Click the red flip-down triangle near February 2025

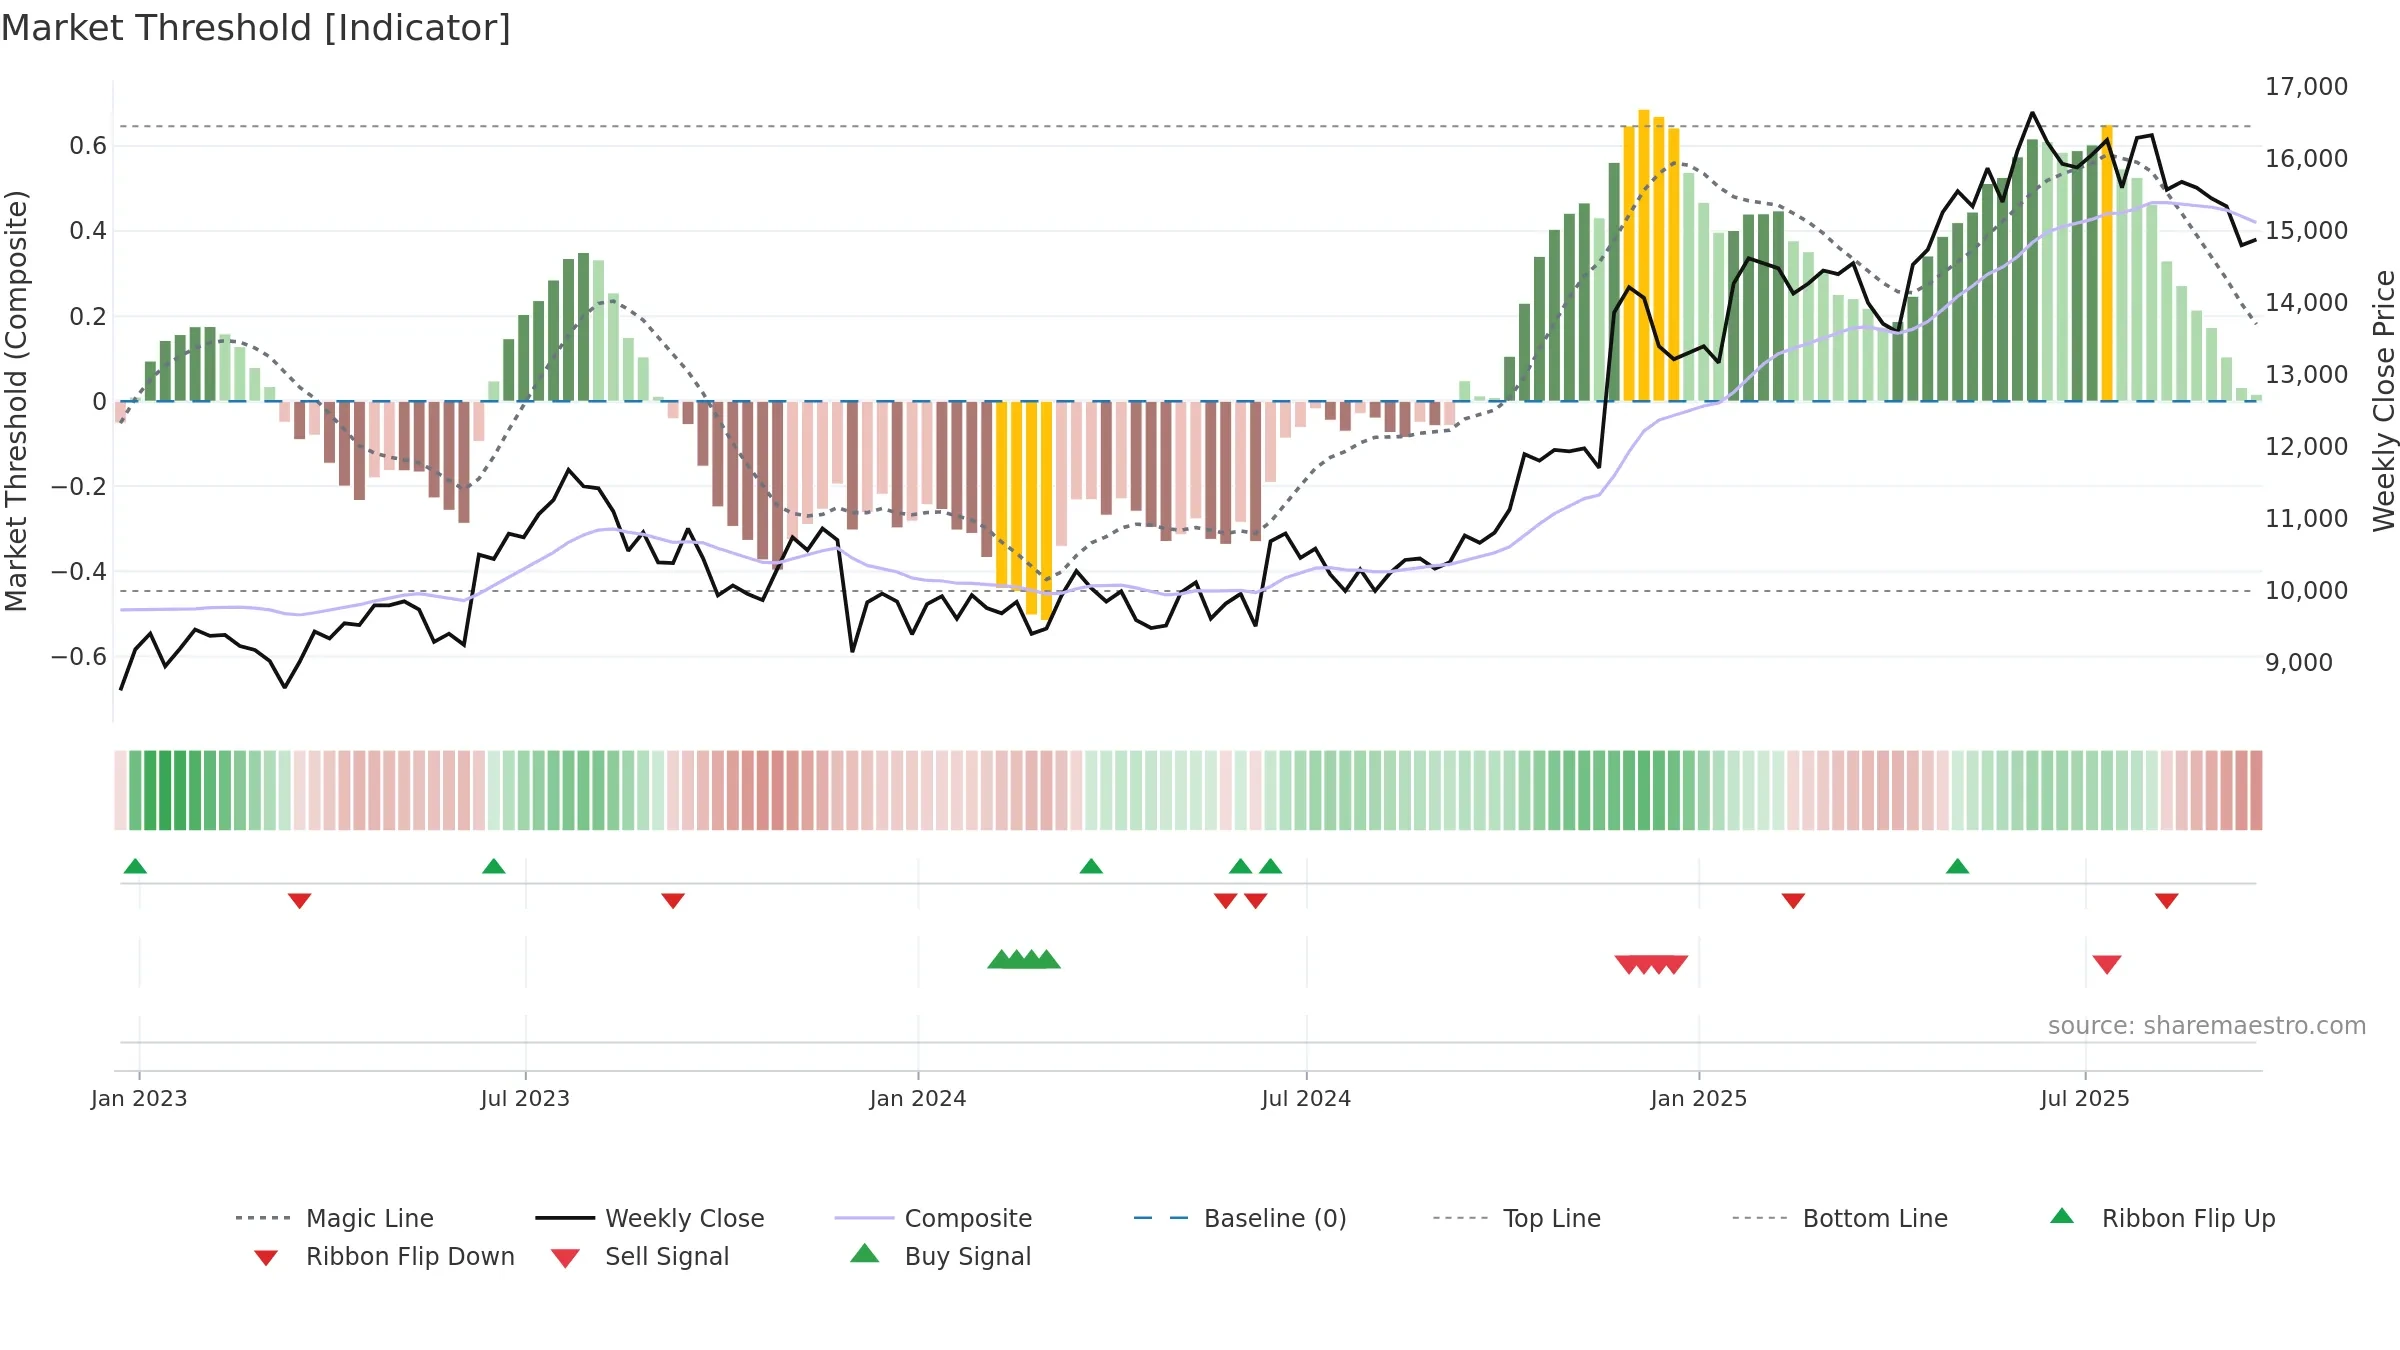coord(1793,901)
